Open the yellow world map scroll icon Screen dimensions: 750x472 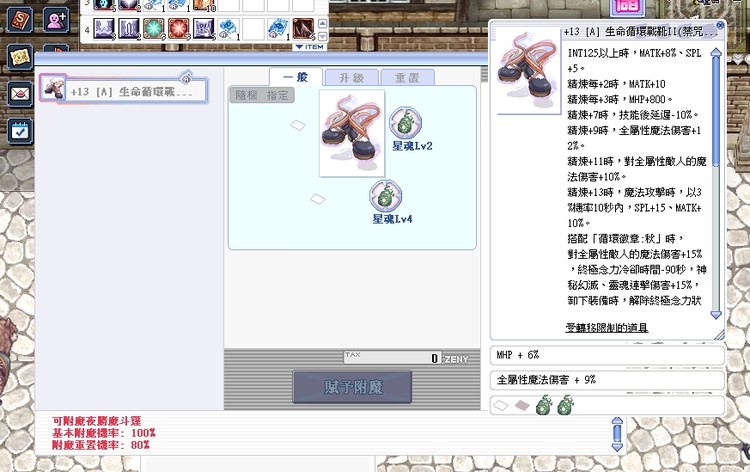tap(20, 57)
